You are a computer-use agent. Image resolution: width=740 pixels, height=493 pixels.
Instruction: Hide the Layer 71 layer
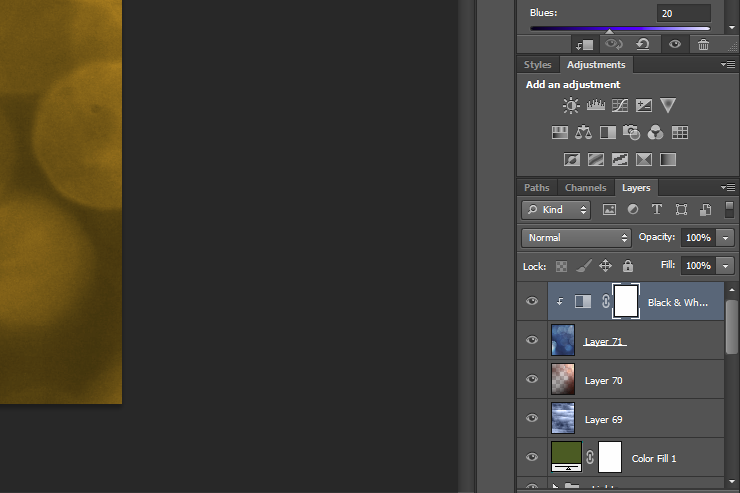pyautogui.click(x=532, y=340)
